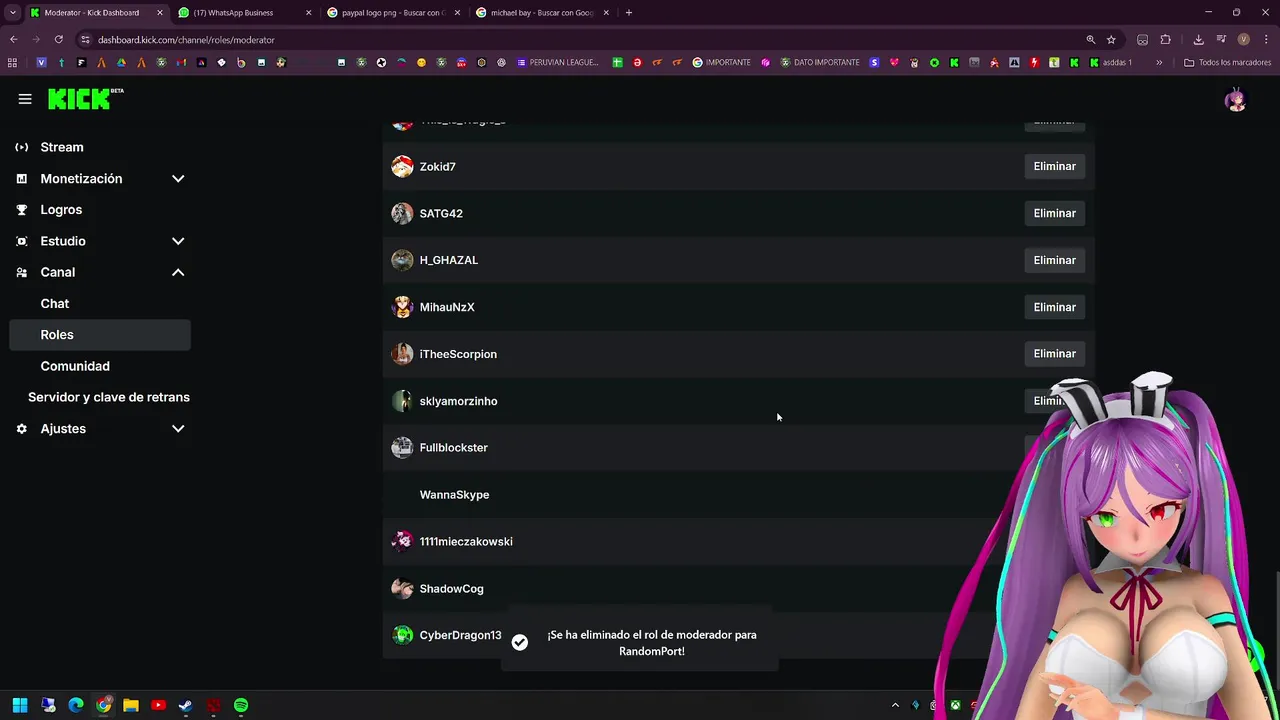
Task: Remove moderator SATG42 with Eliminar
Action: pos(1054,213)
